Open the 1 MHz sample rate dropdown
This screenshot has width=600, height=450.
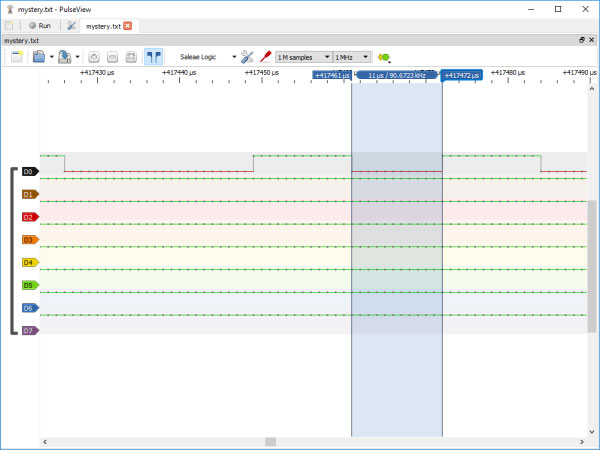pos(352,57)
